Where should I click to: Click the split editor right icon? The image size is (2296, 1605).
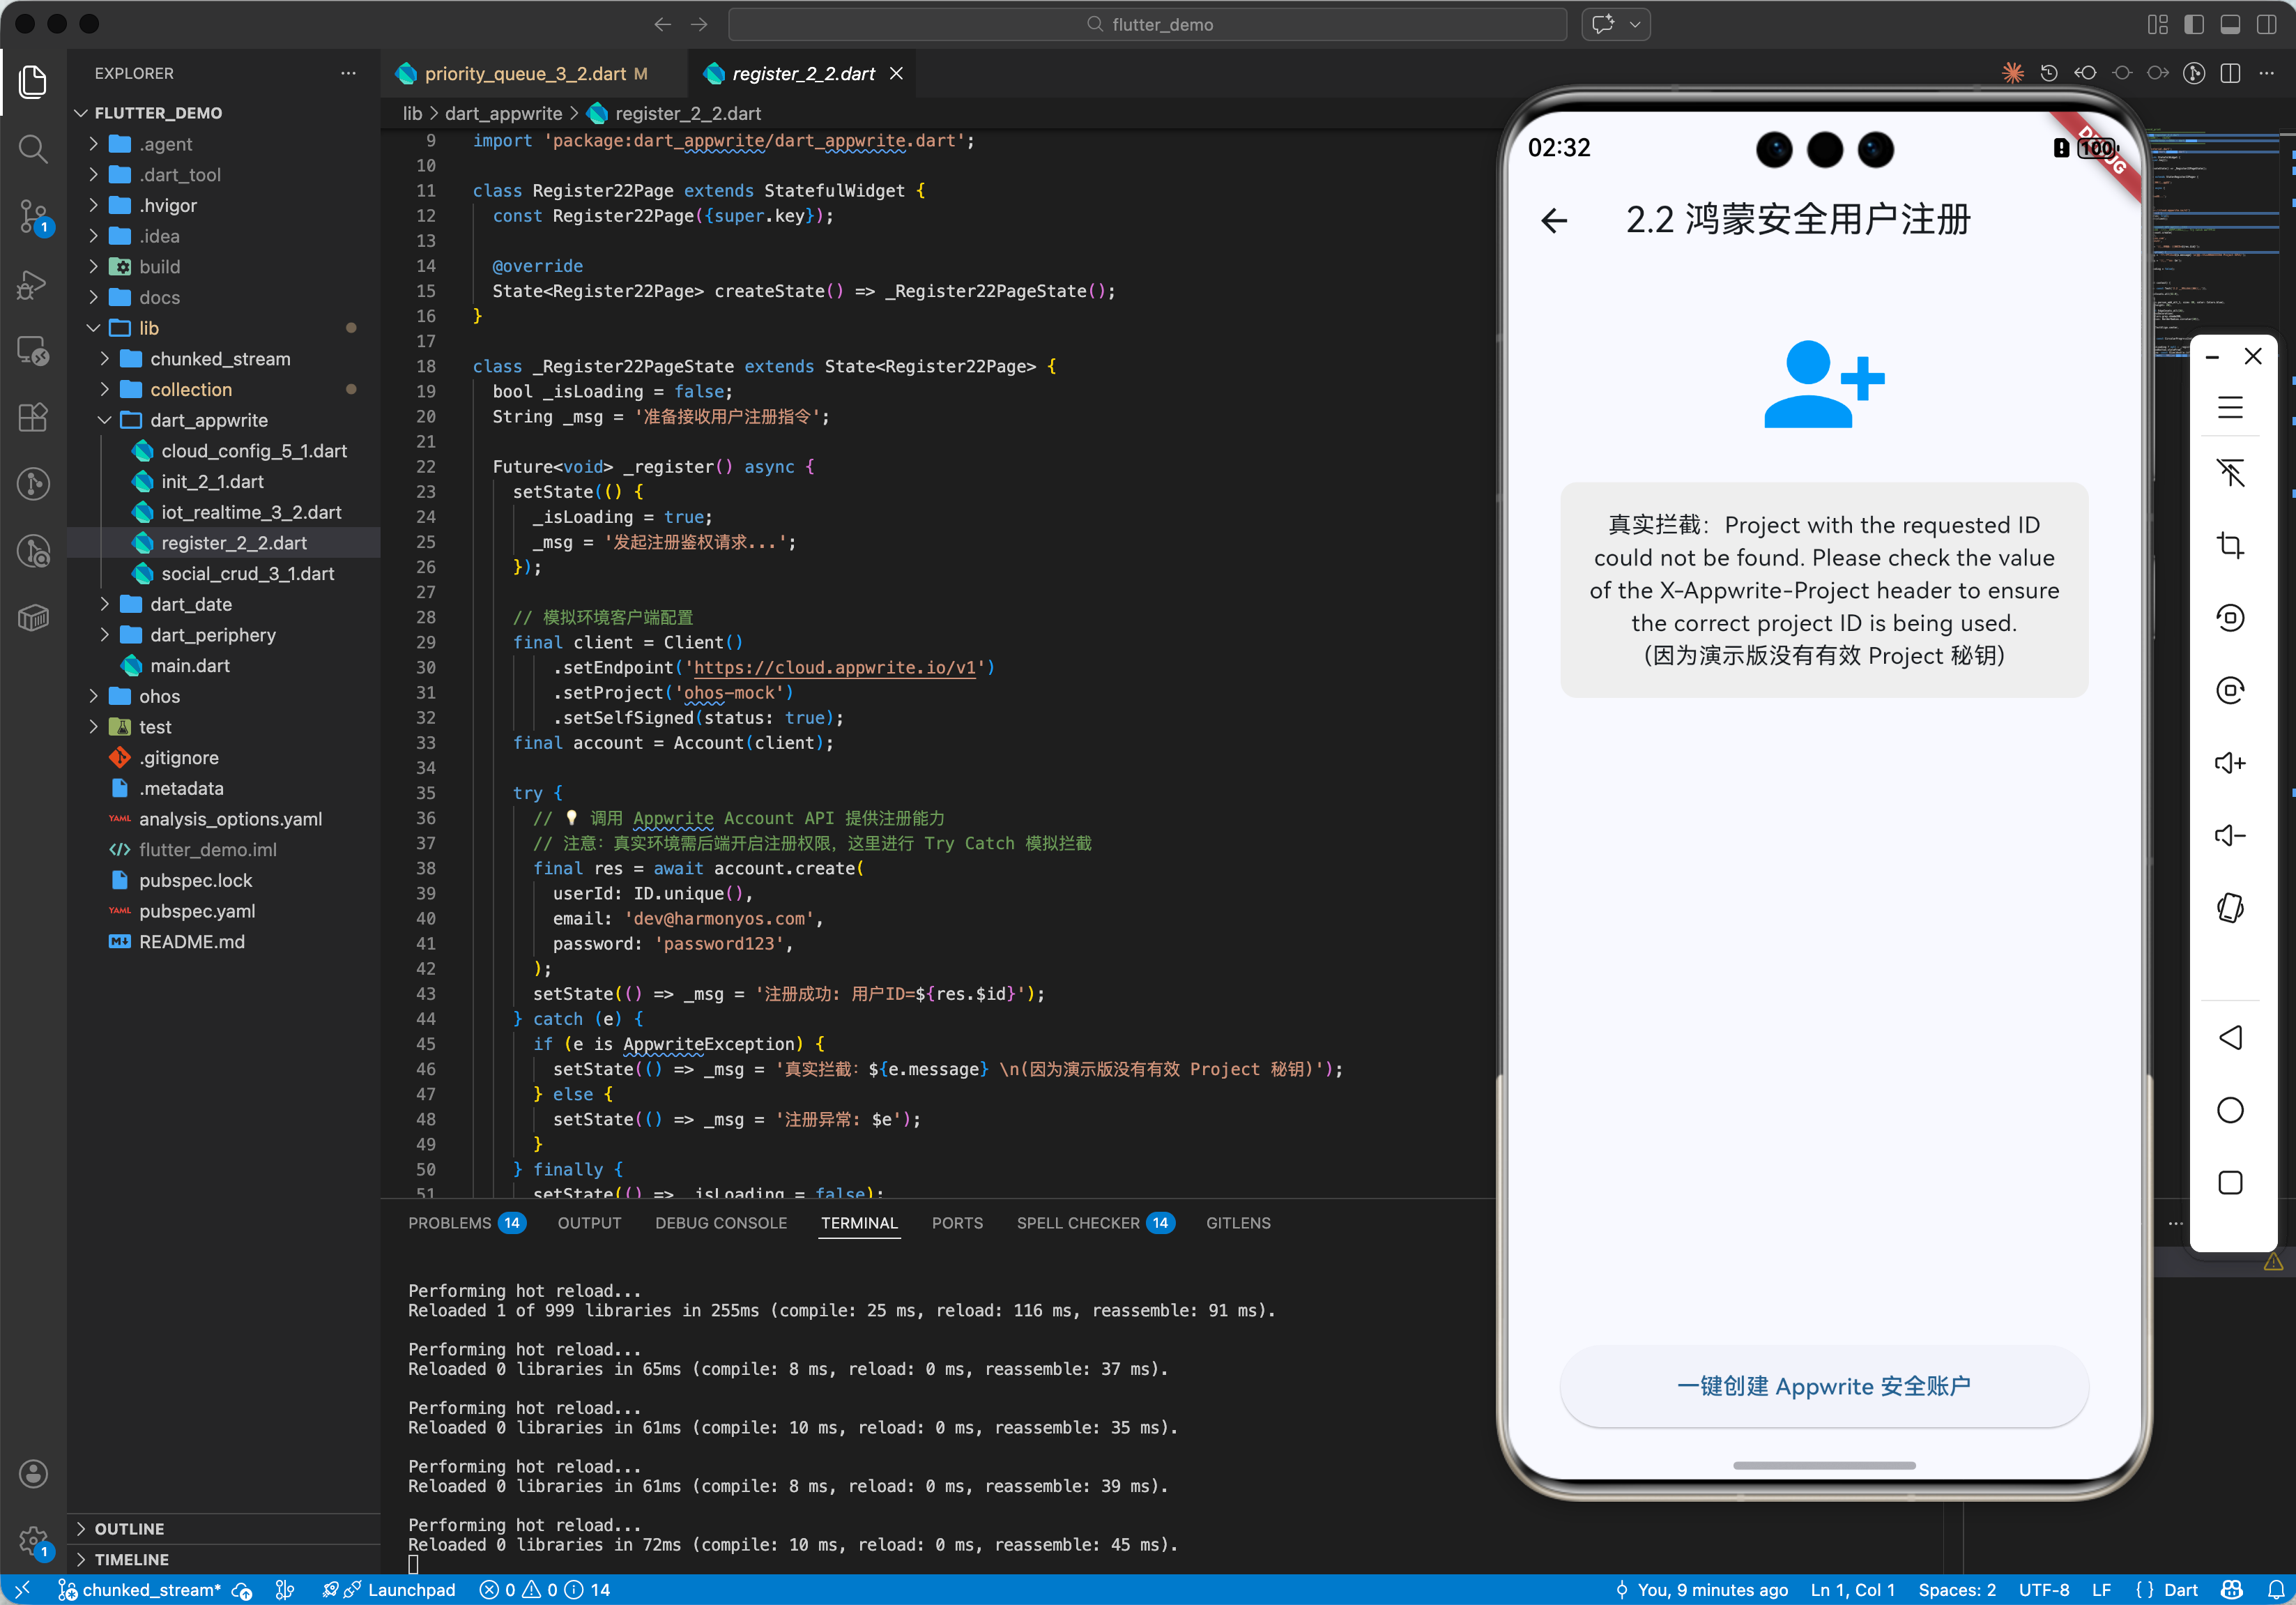tap(2229, 74)
